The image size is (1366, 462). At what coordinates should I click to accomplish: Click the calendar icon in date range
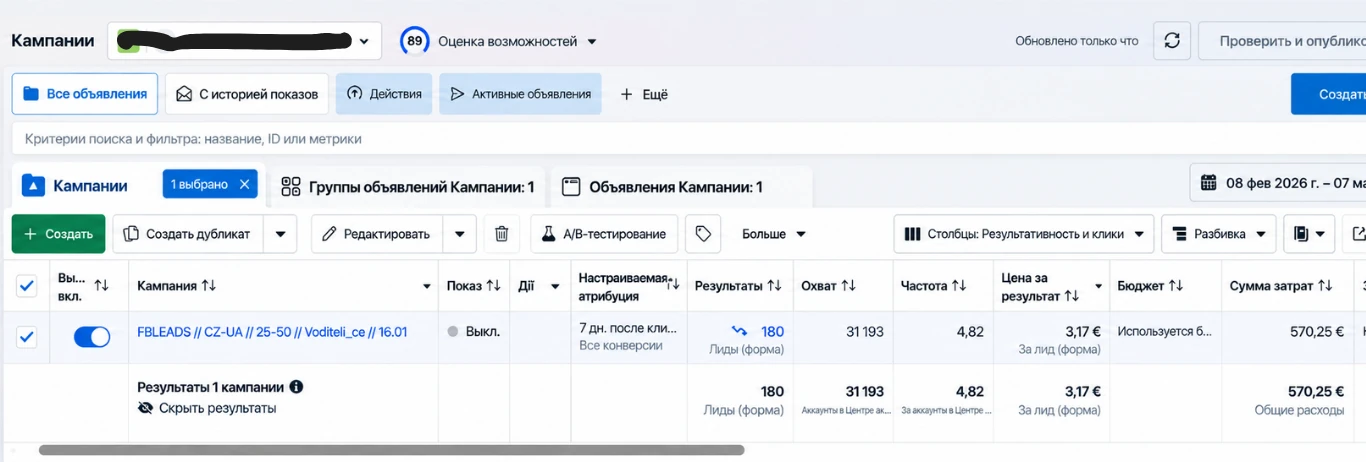pyautogui.click(x=1208, y=183)
